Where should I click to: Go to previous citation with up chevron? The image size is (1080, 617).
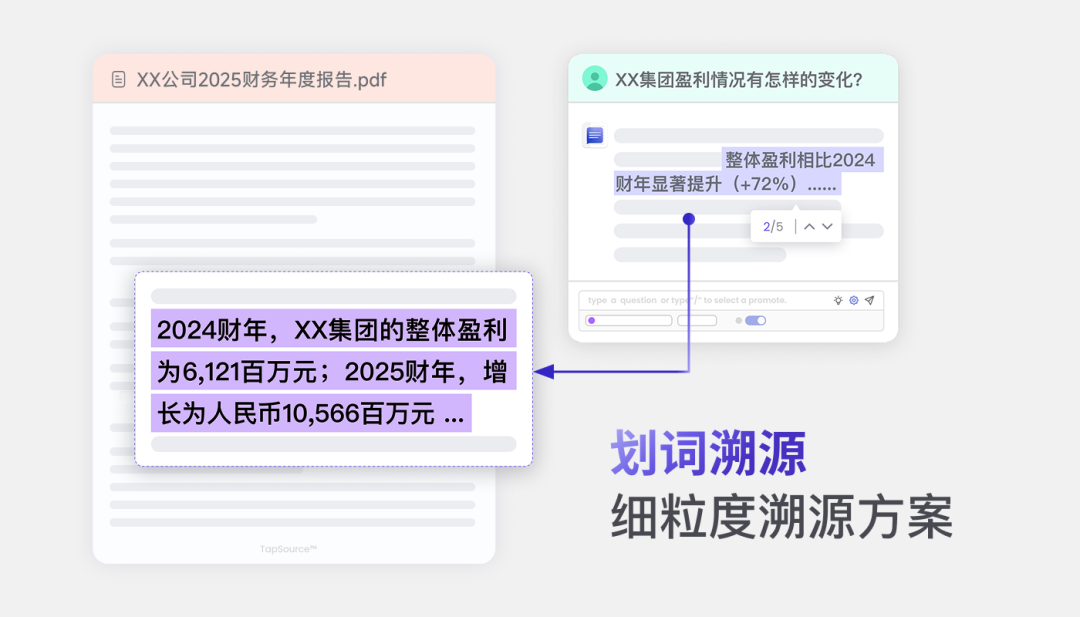tap(809, 227)
